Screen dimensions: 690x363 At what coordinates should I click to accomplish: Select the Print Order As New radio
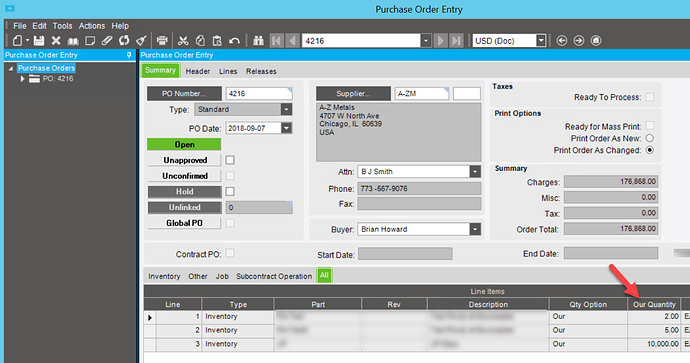[650, 138]
